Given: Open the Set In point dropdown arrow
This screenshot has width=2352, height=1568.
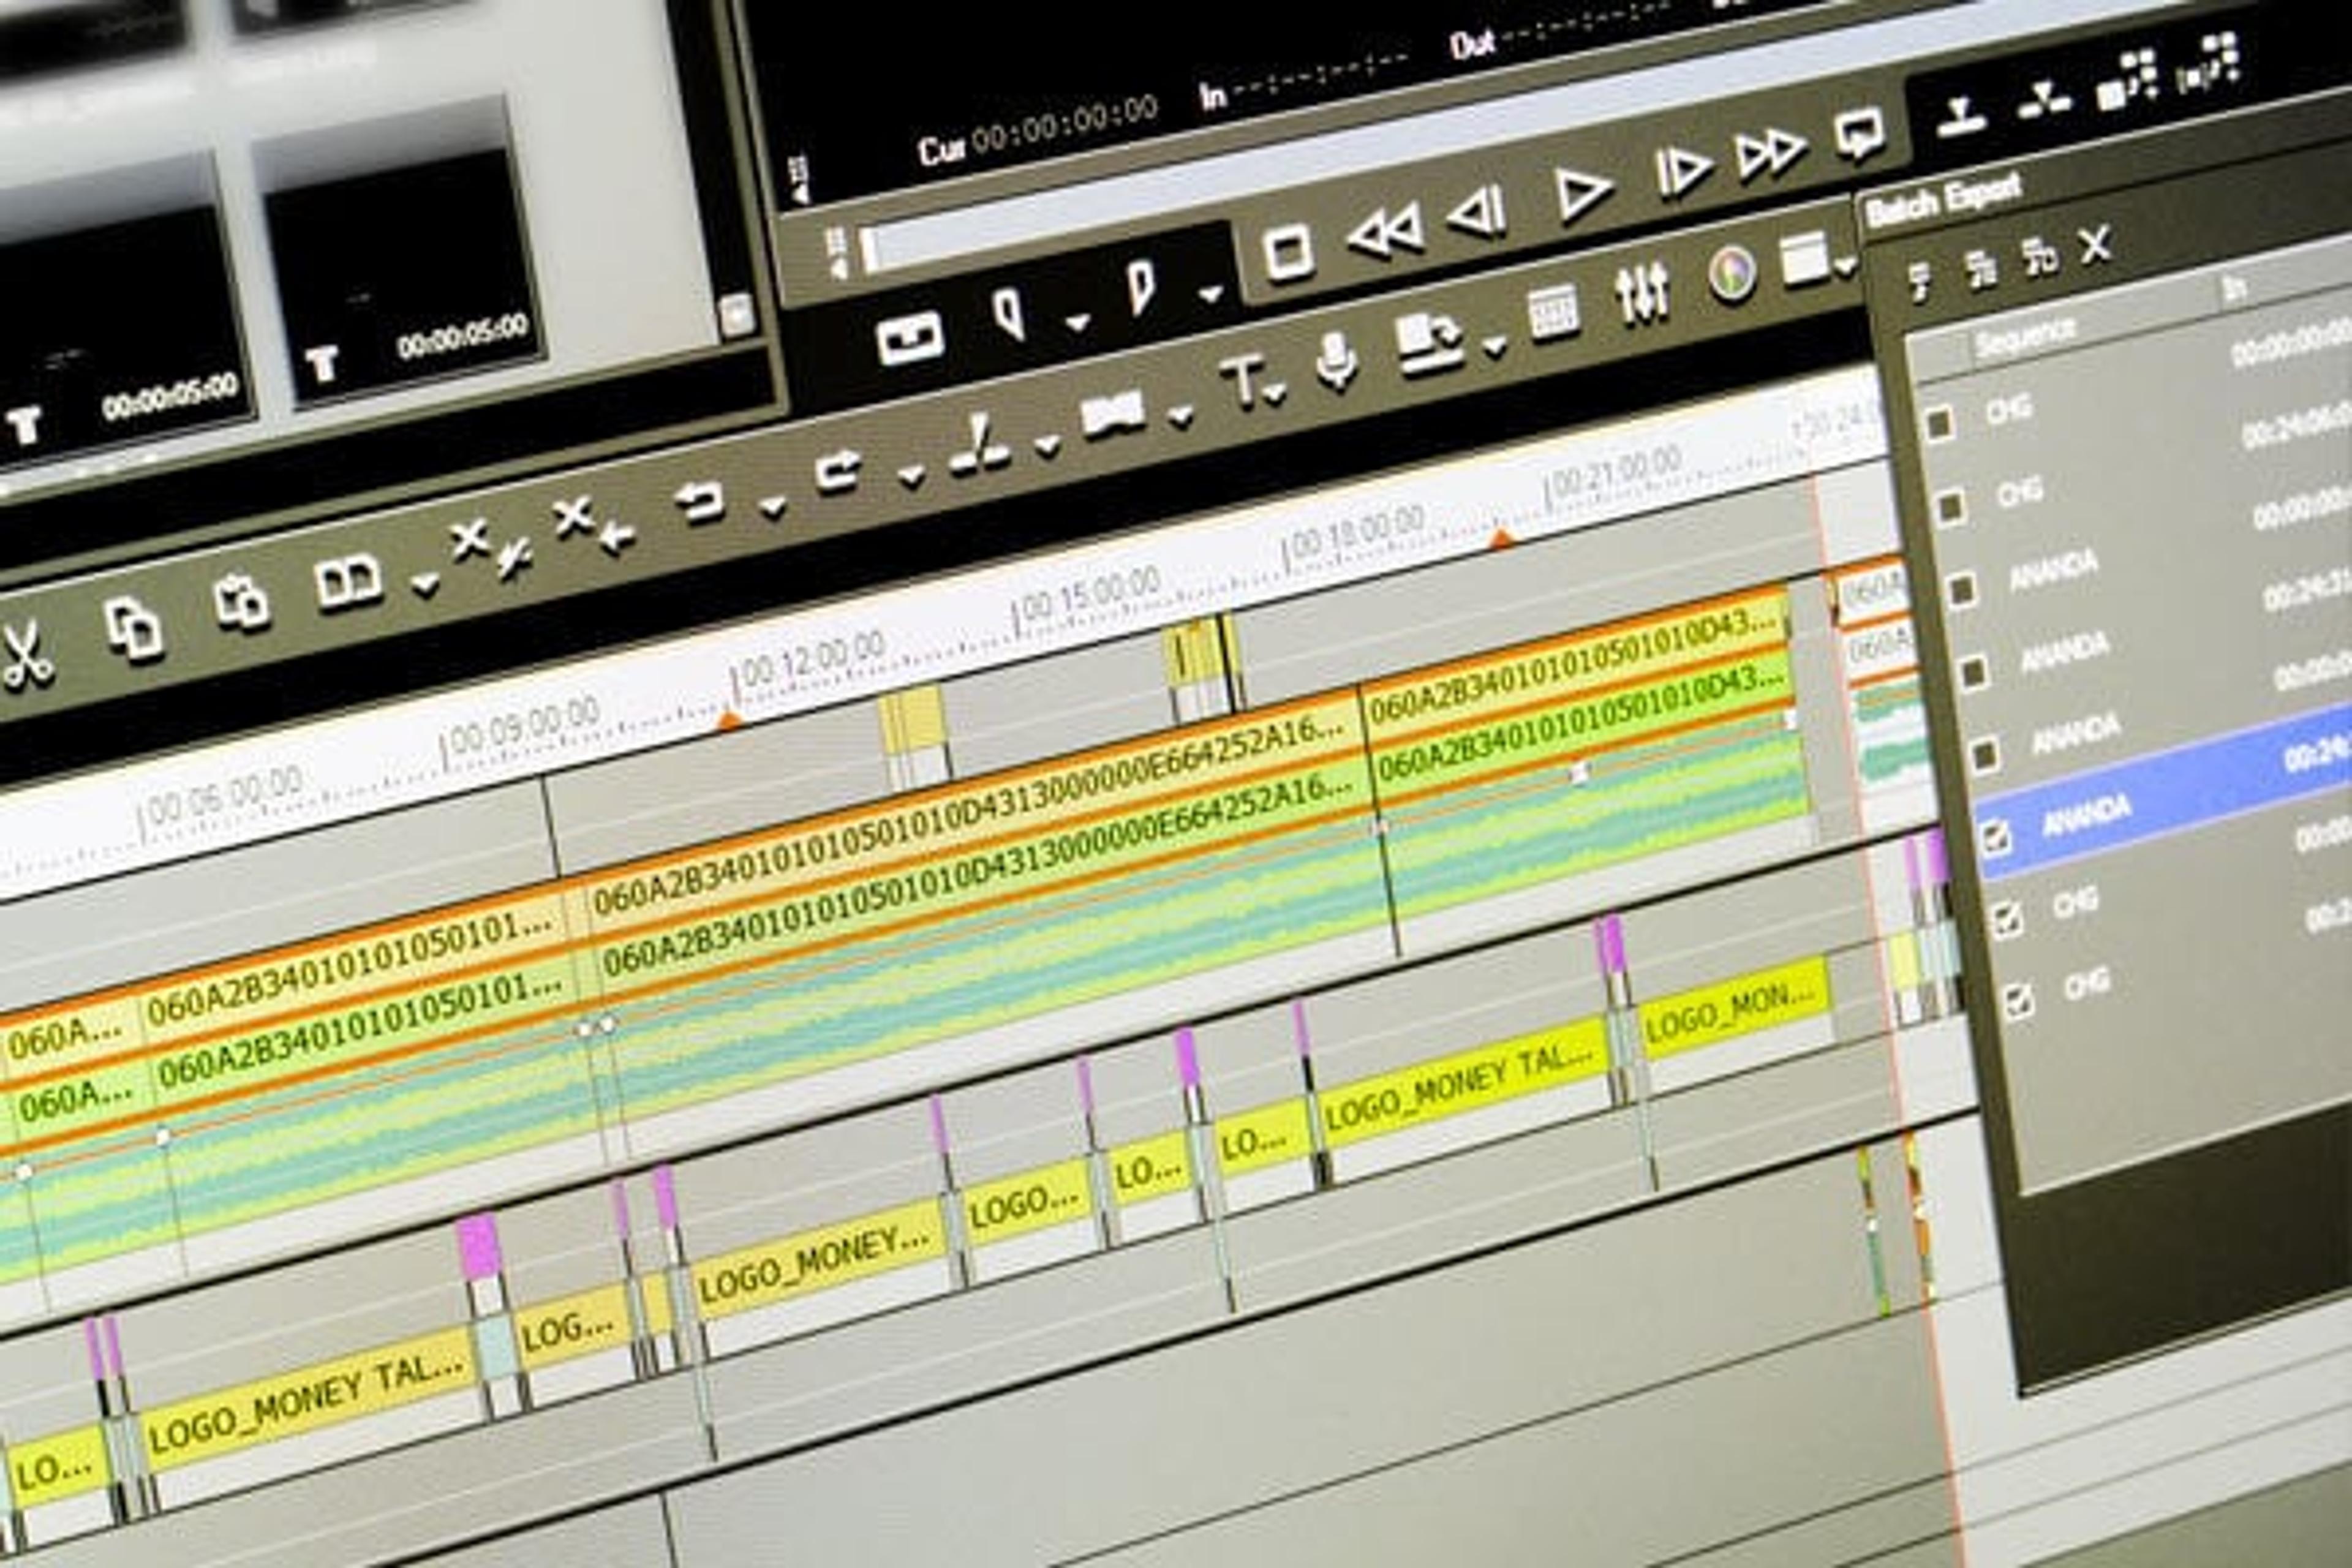Looking at the screenshot, I should (1077, 323).
